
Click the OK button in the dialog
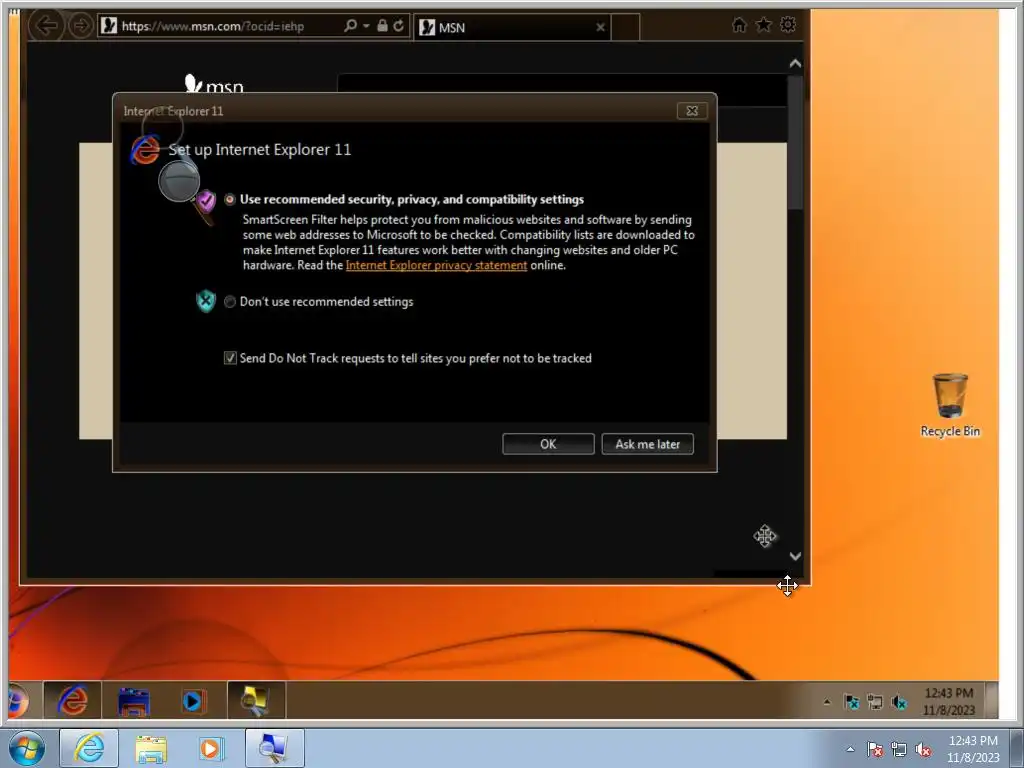click(548, 444)
